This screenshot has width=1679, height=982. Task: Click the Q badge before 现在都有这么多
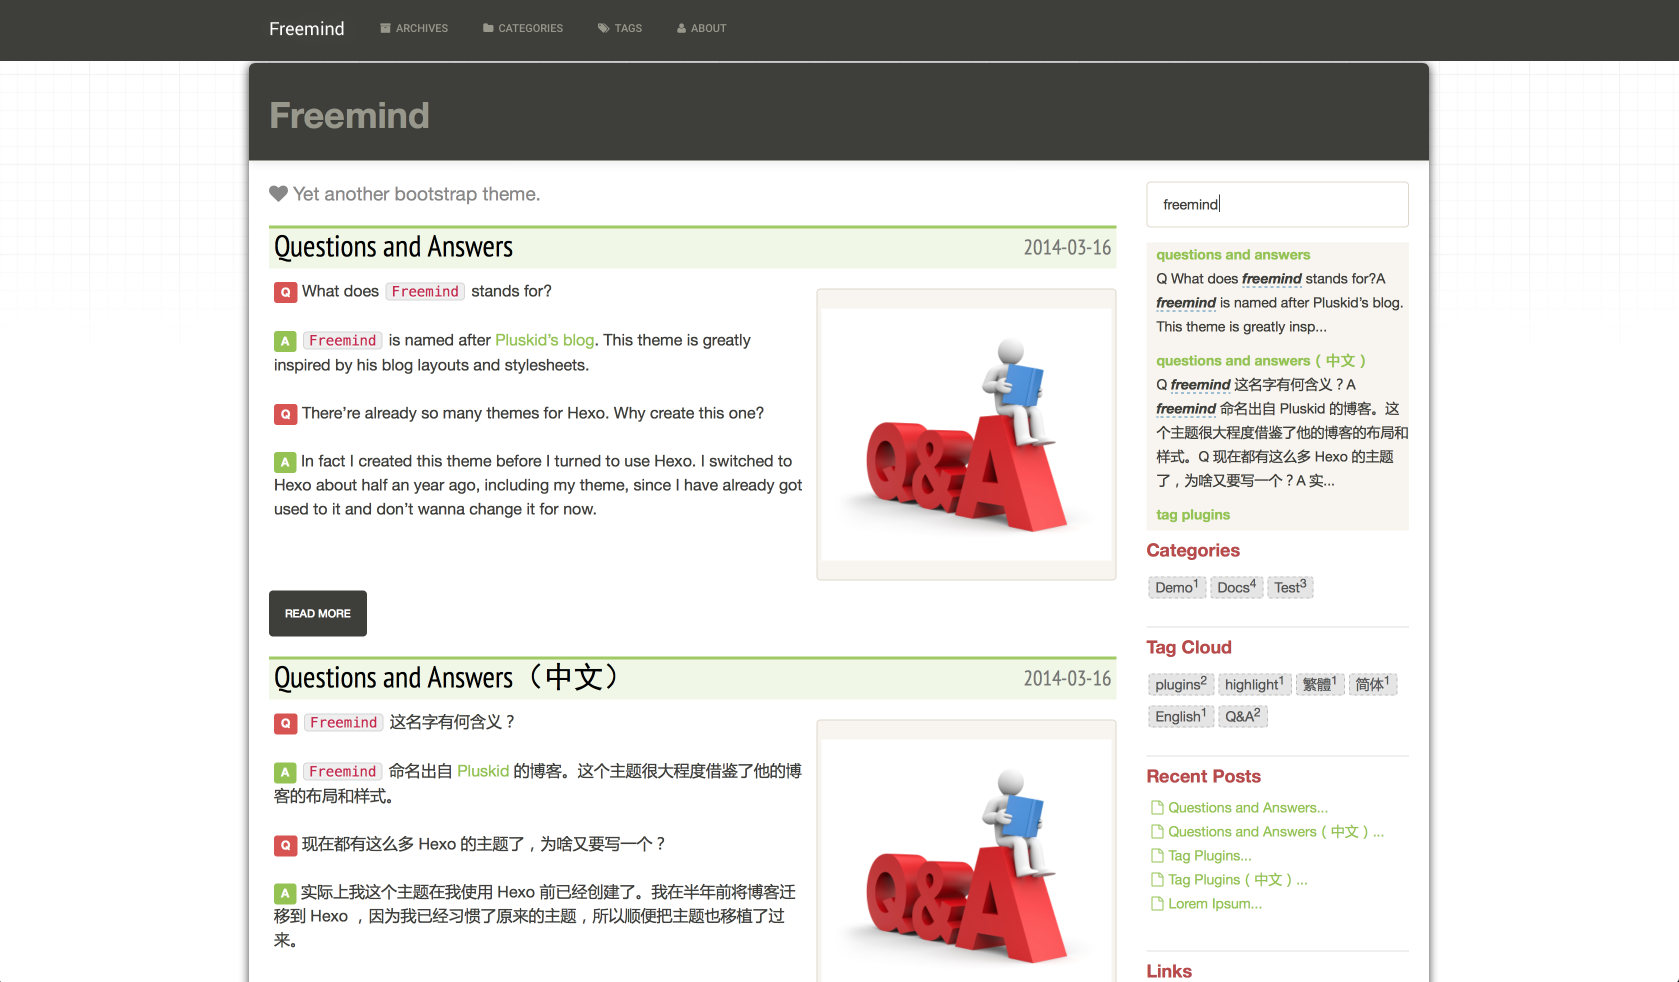(285, 845)
